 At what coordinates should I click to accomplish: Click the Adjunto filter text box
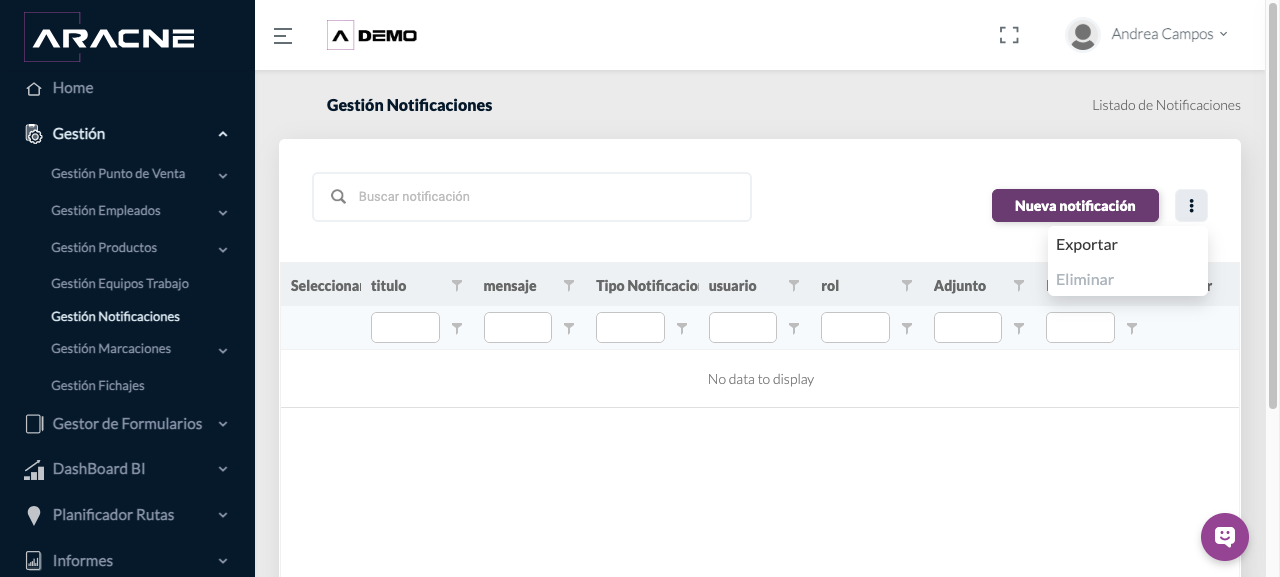point(968,328)
